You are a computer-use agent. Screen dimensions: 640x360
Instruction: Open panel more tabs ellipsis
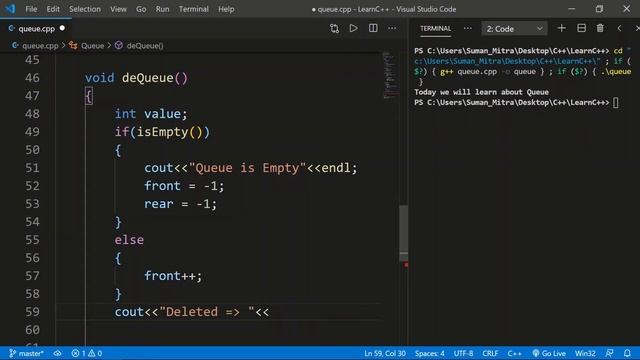click(468, 28)
